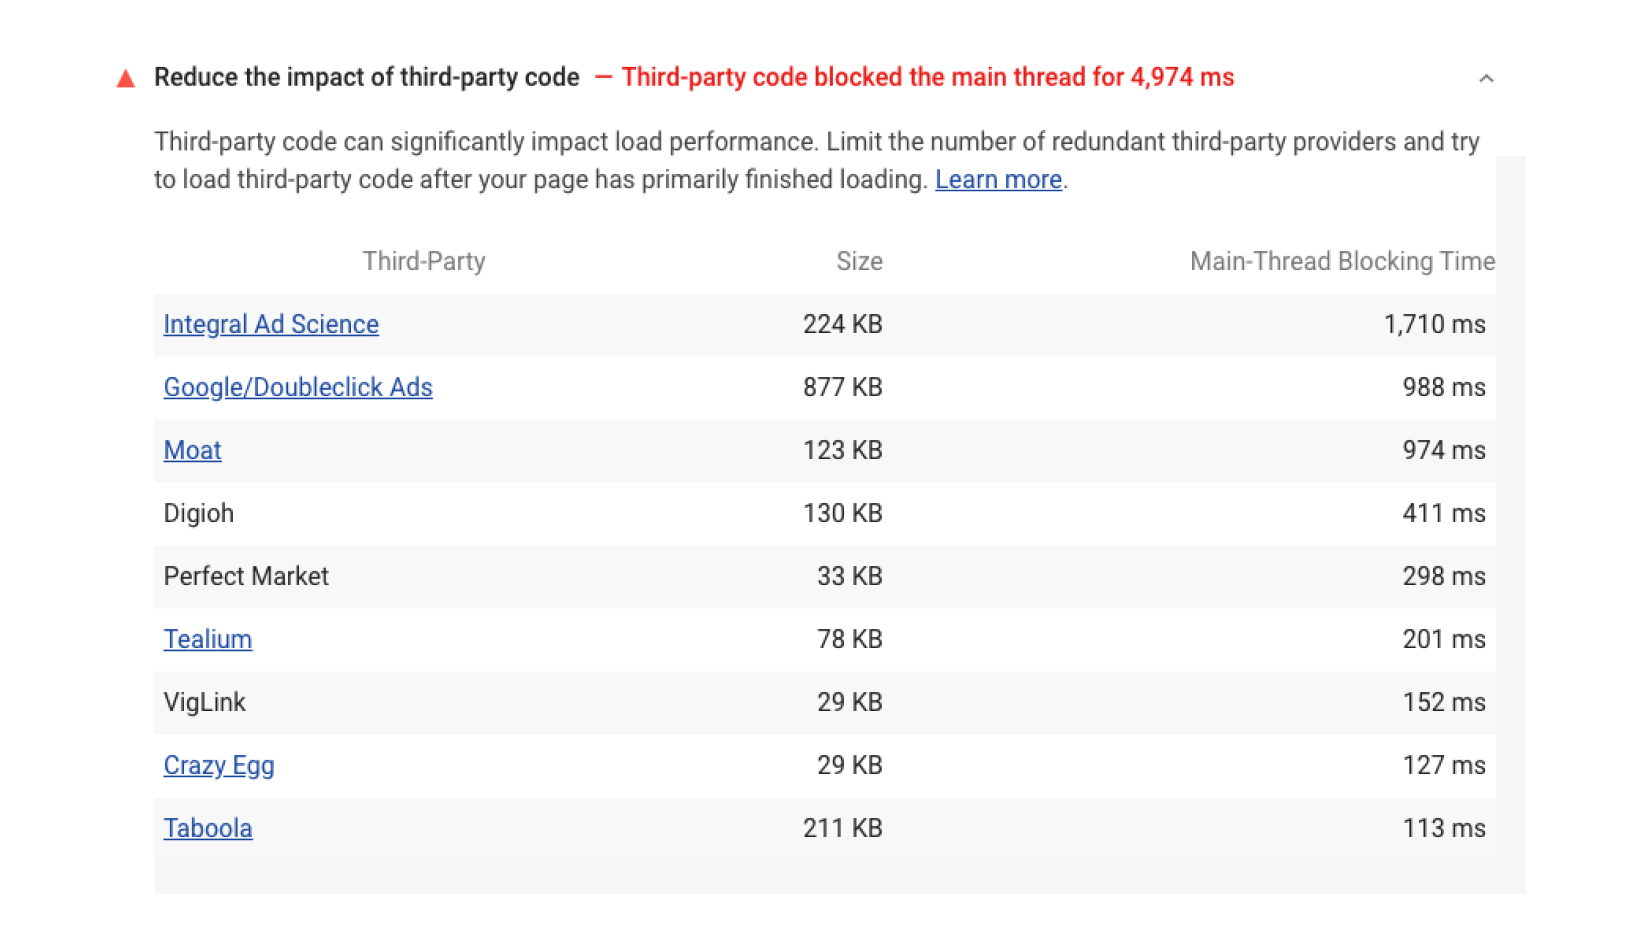Open the Google/Doubleclick Ads link
Viewport: 1637px width, 950px height.
[297, 387]
